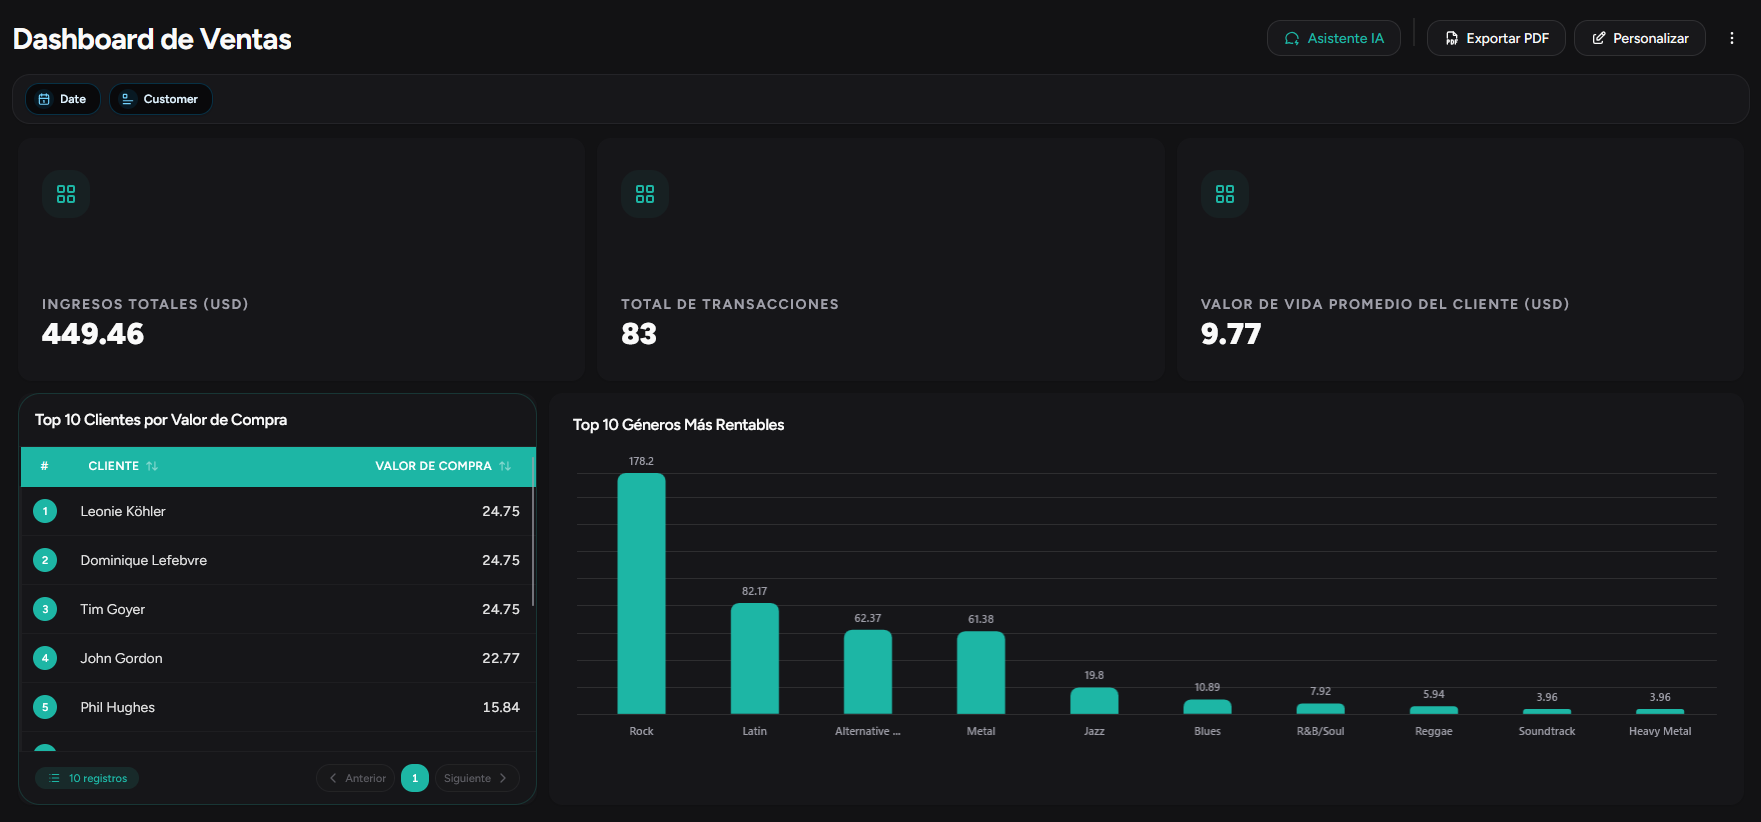
Task: Open Personalizar dashboard editor
Action: tap(1639, 38)
